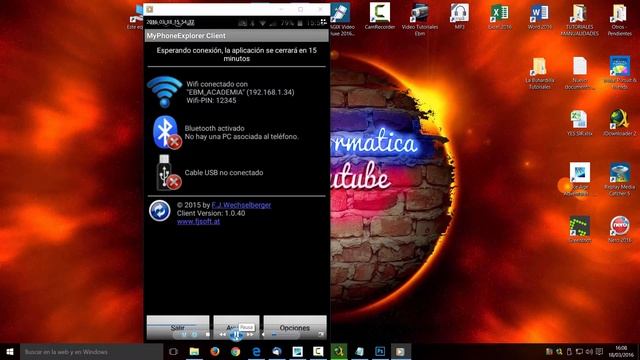Click the "Cable USB no conectado" text

coord(224,173)
